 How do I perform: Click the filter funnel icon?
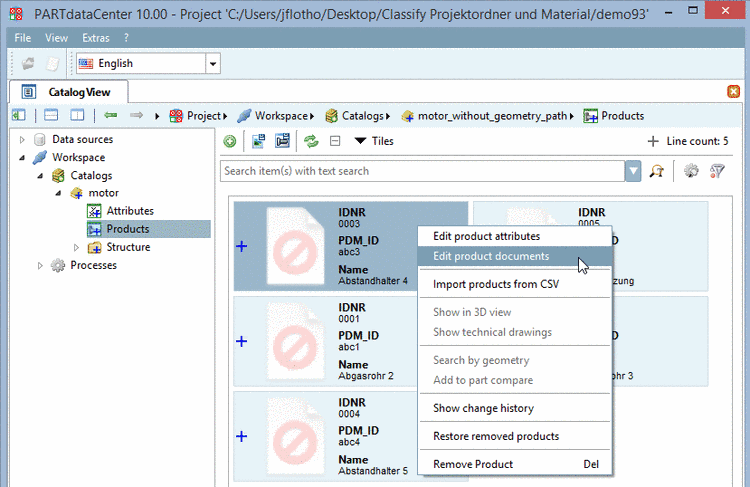click(x=717, y=171)
